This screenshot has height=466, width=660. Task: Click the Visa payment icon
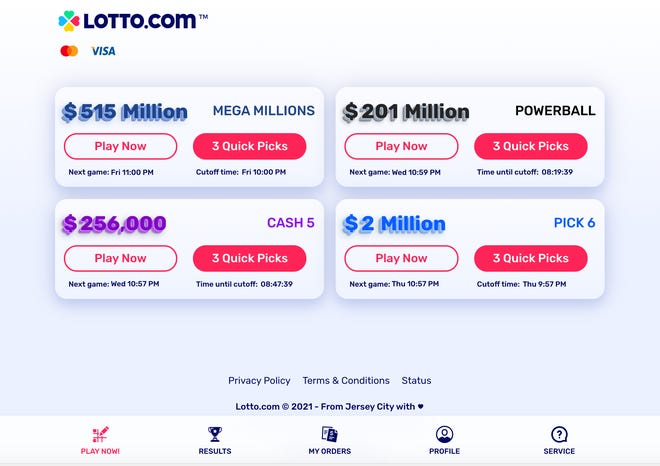(x=103, y=51)
